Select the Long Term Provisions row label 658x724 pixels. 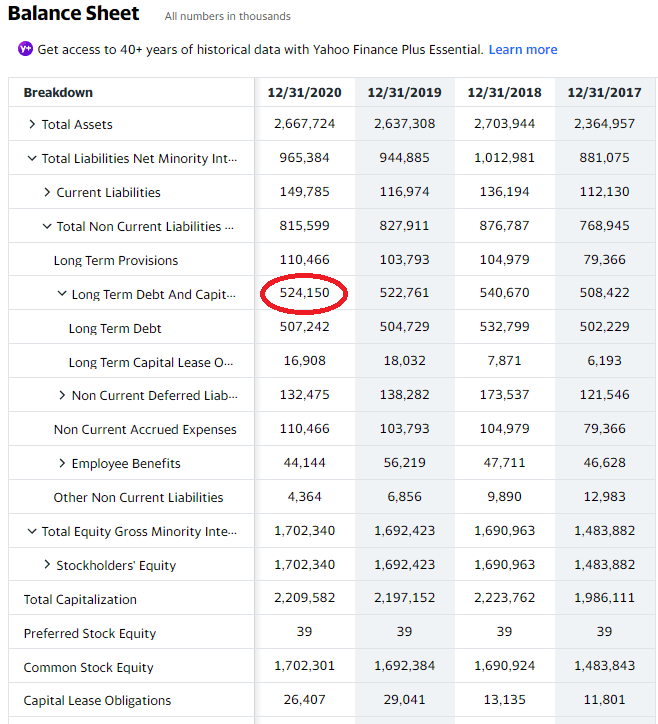pyautogui.click(x=116, y=260)
